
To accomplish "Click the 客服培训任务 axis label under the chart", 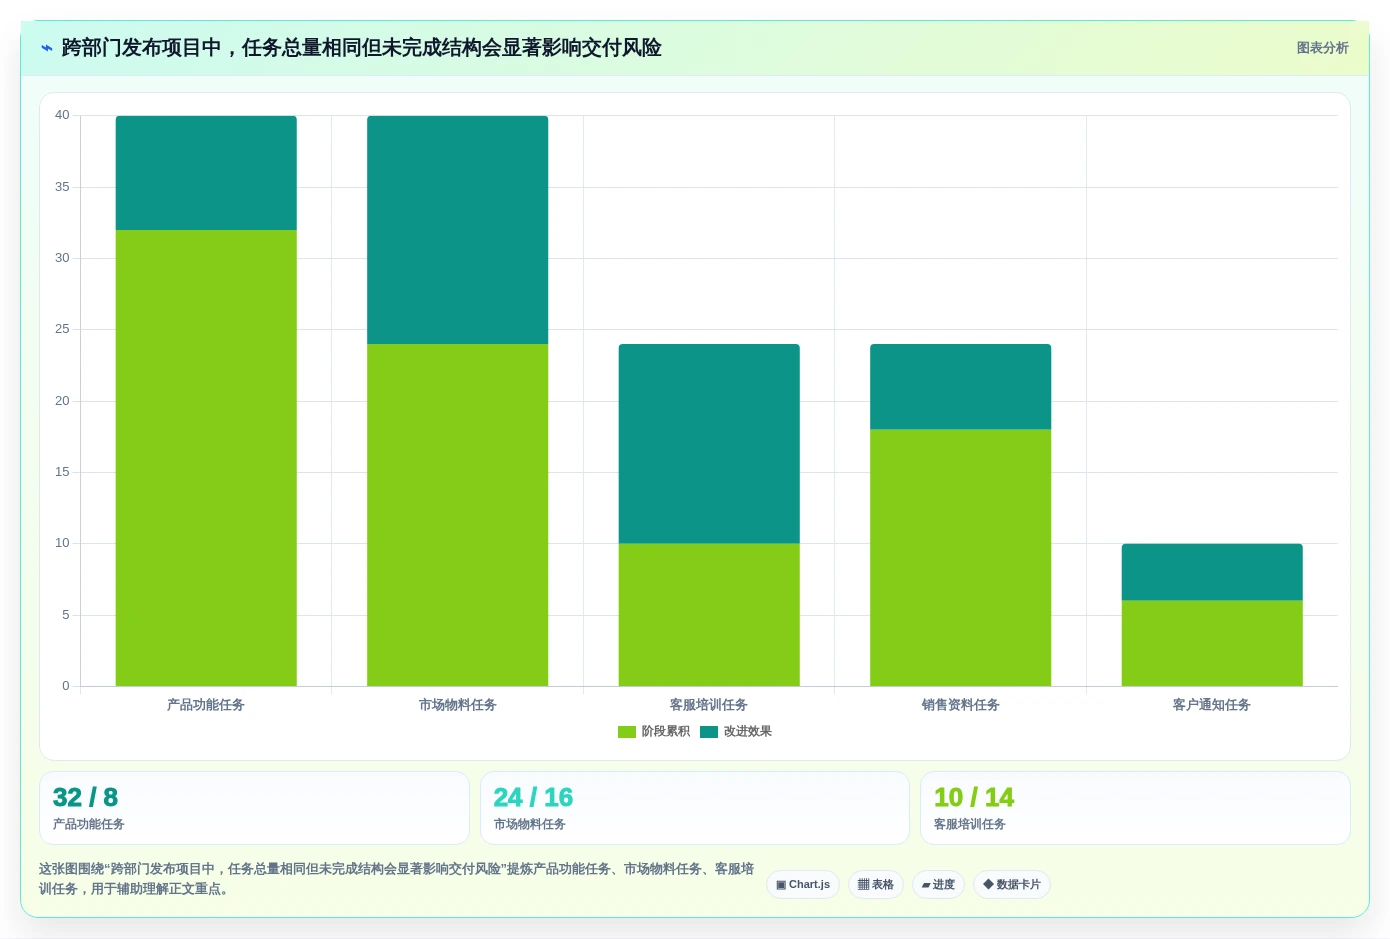I will click(x=709, y=705).
